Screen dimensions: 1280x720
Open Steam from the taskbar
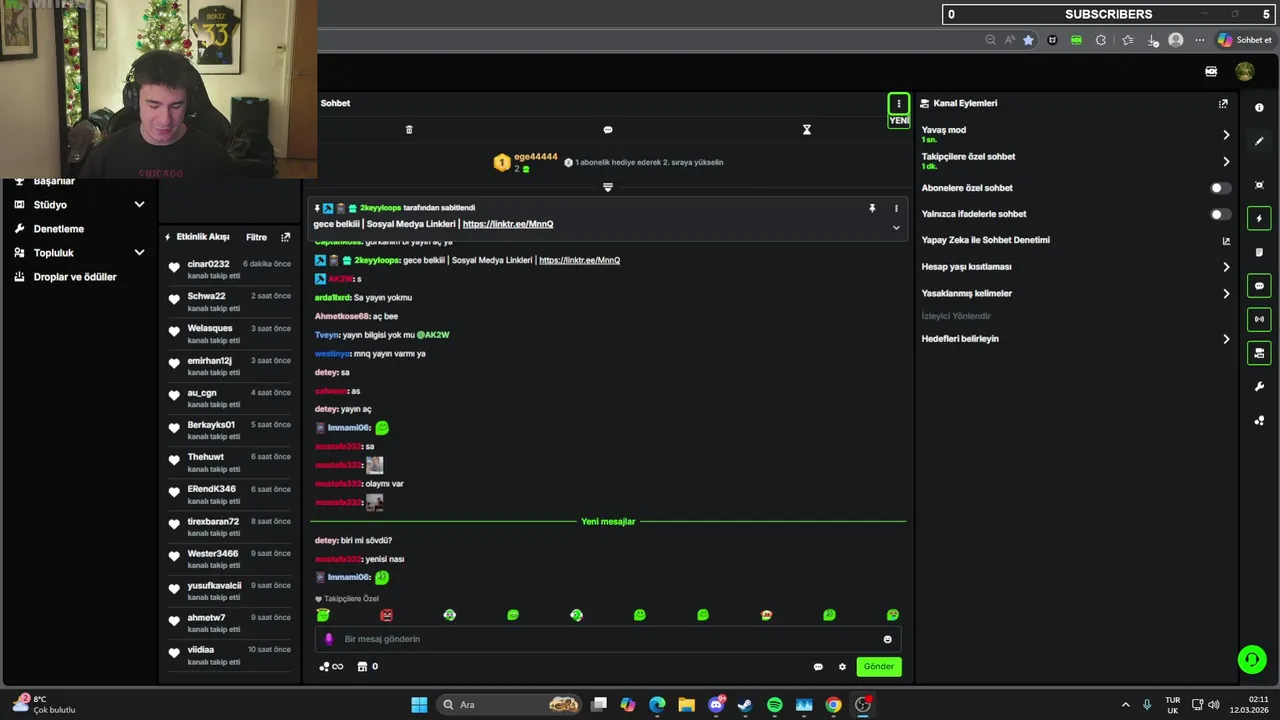pos(745,705)
